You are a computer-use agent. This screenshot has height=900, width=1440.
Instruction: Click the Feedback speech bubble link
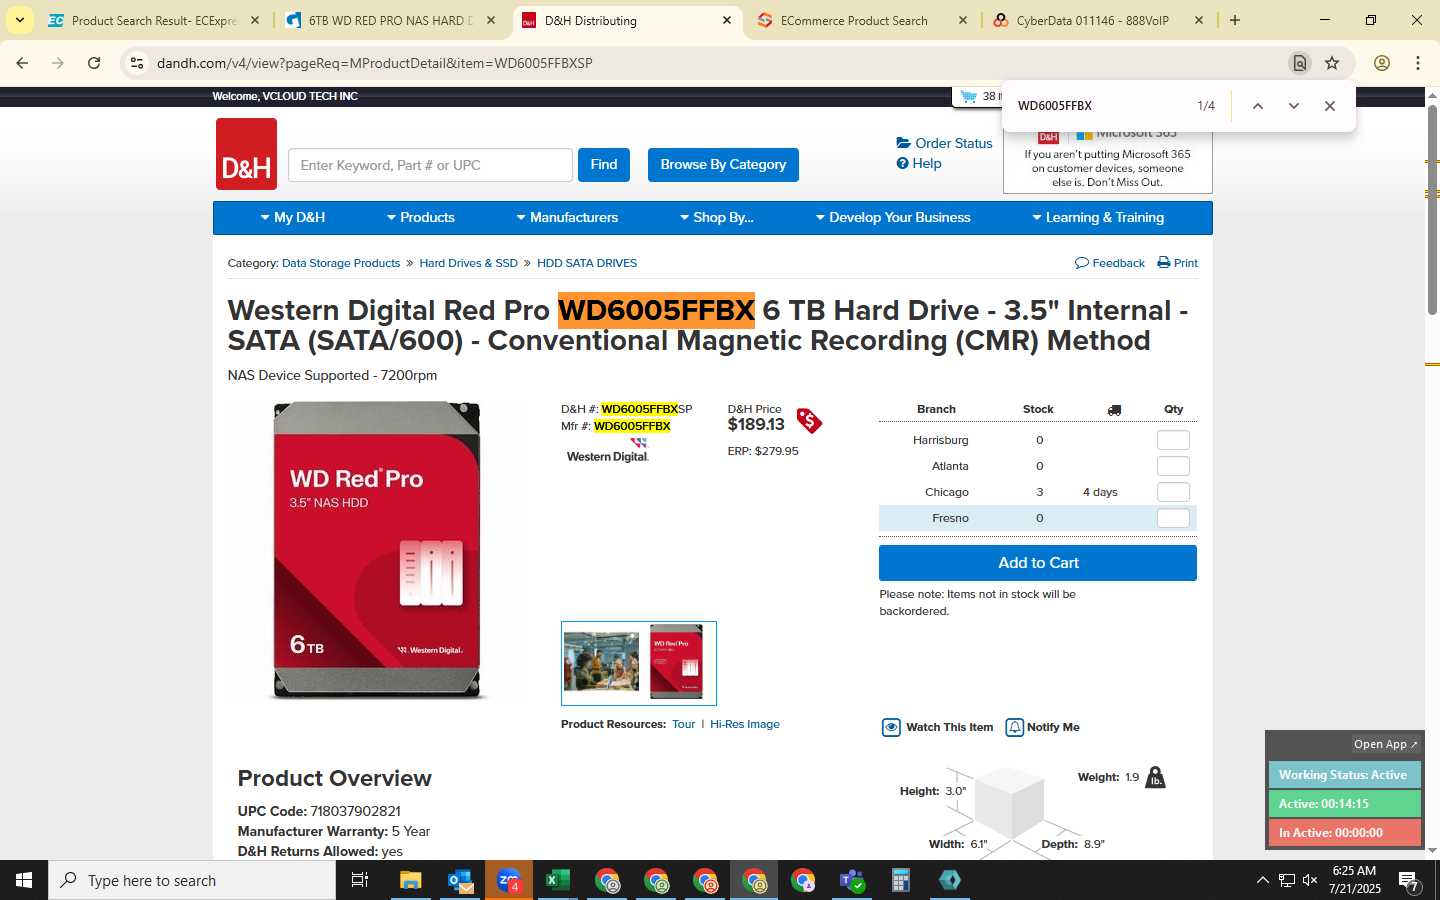point(1109,263)
